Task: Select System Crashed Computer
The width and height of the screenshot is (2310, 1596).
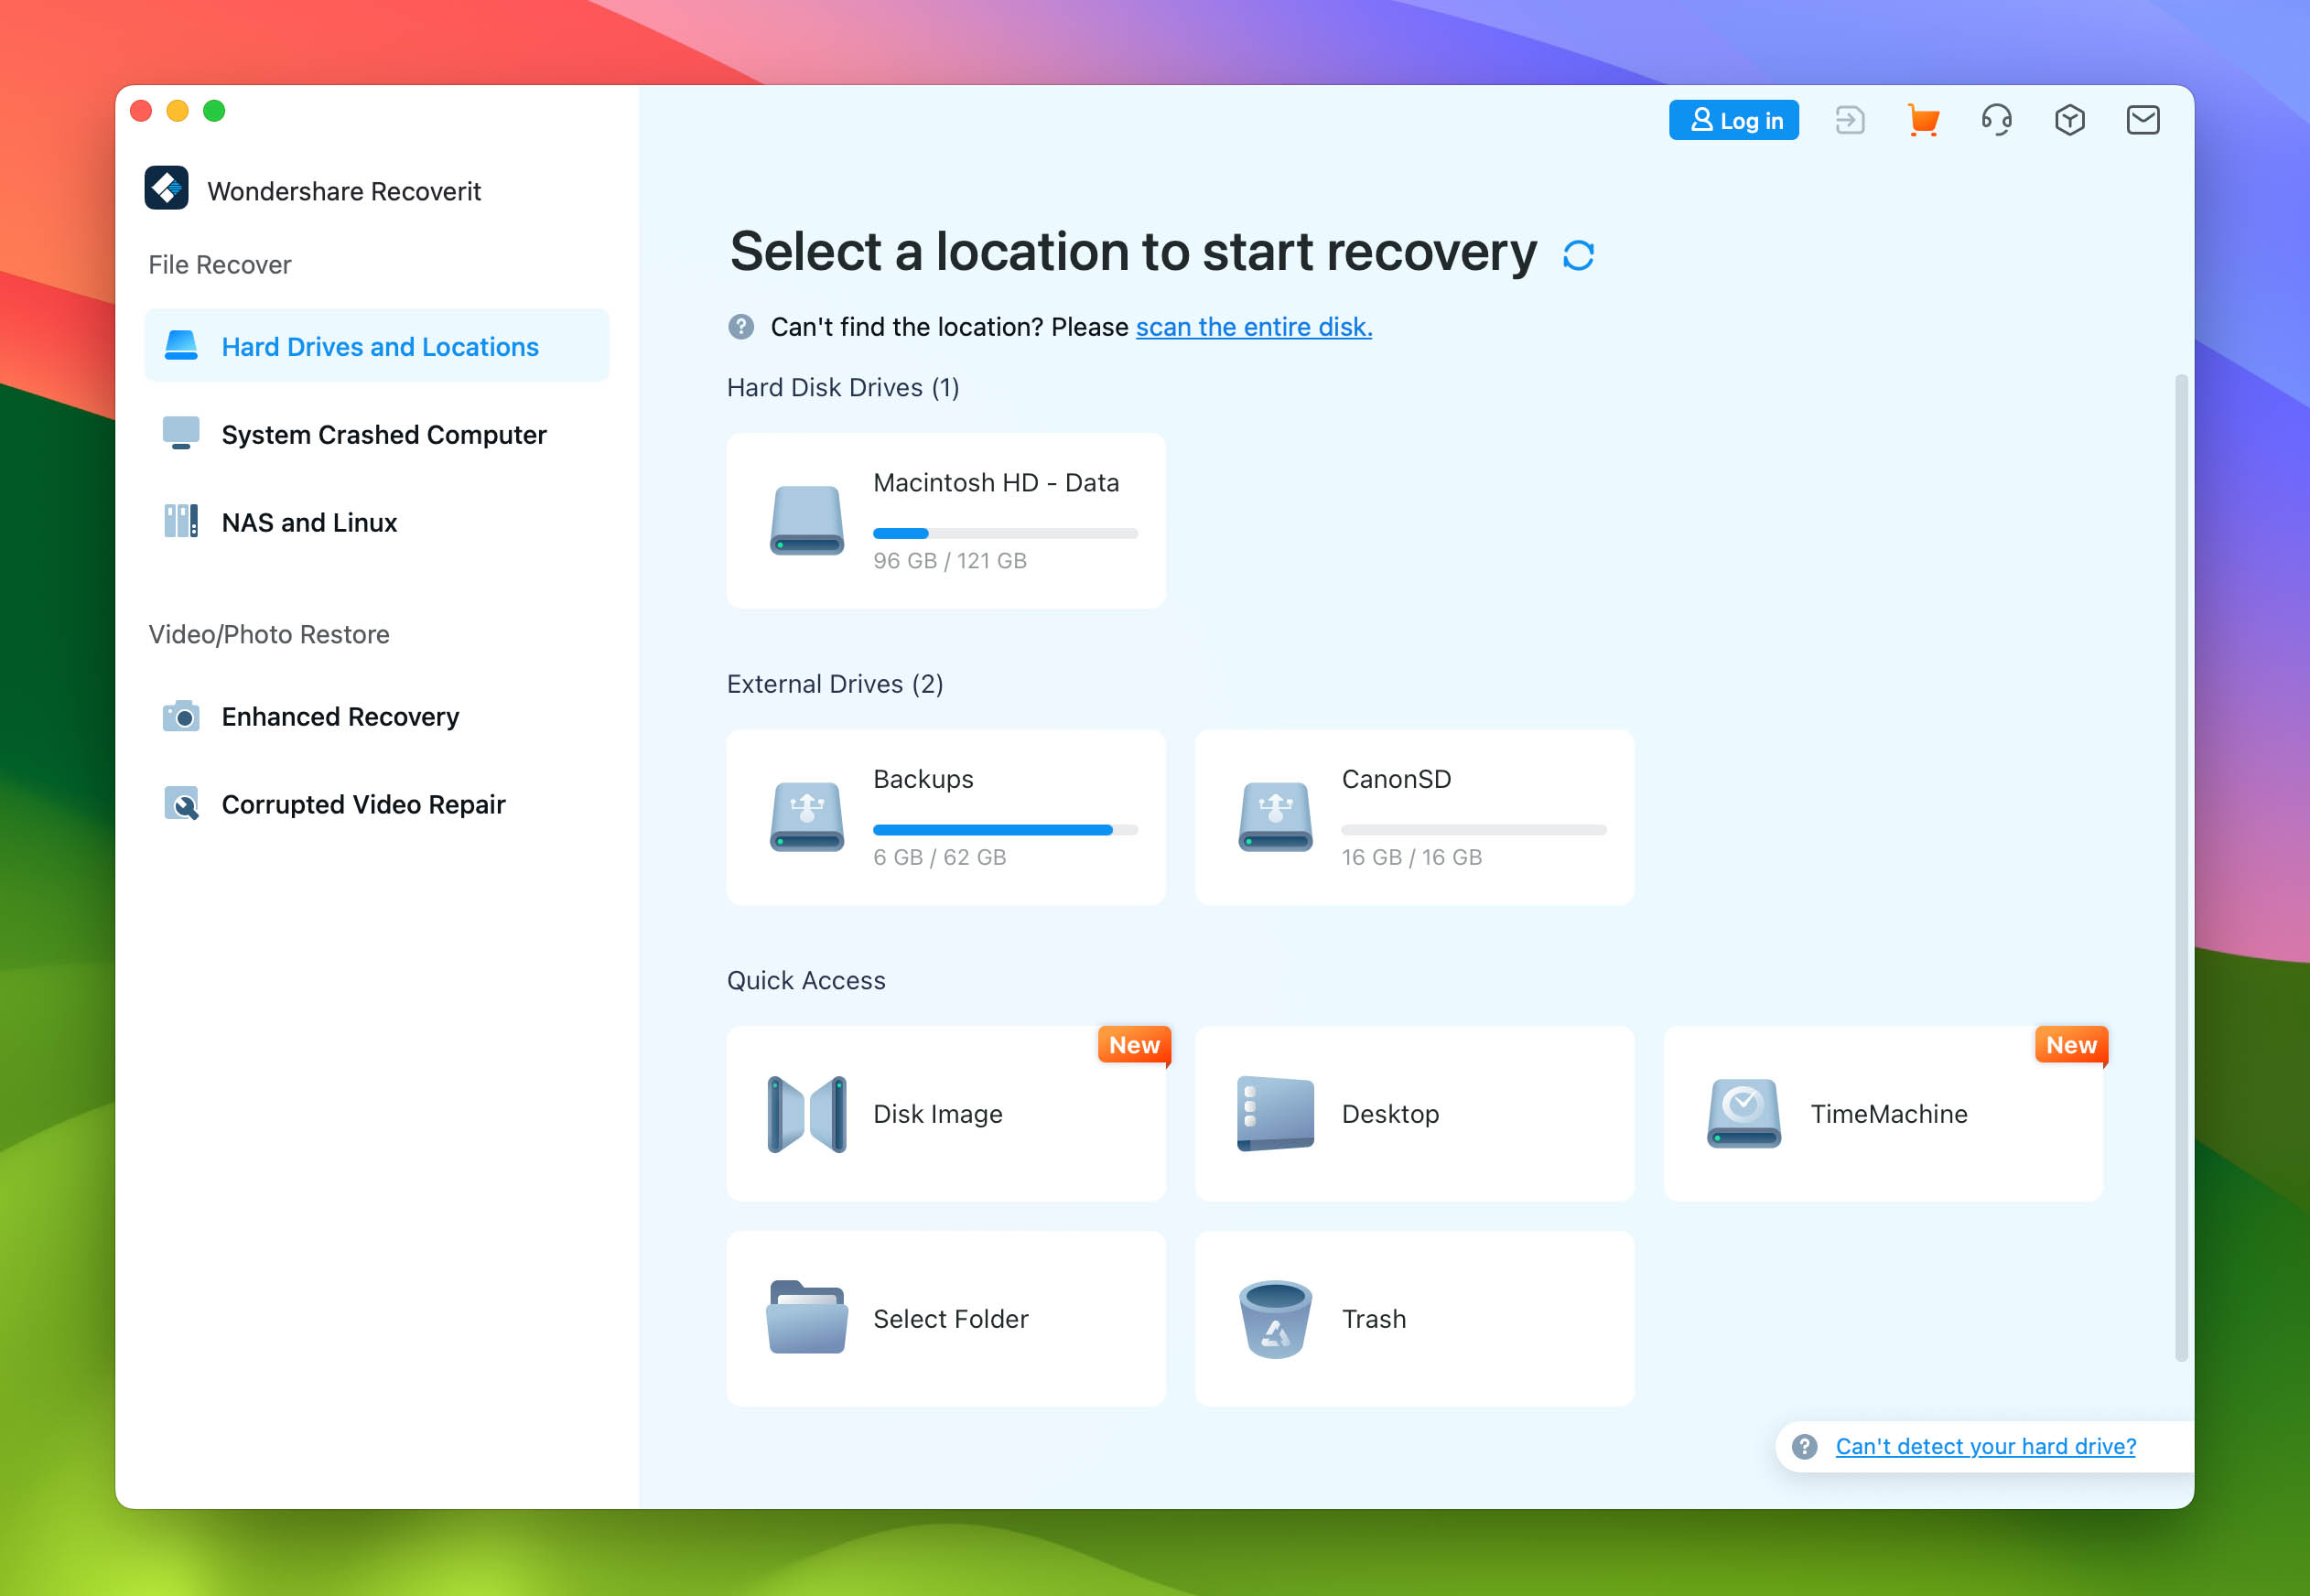Action: coord(377,434)
